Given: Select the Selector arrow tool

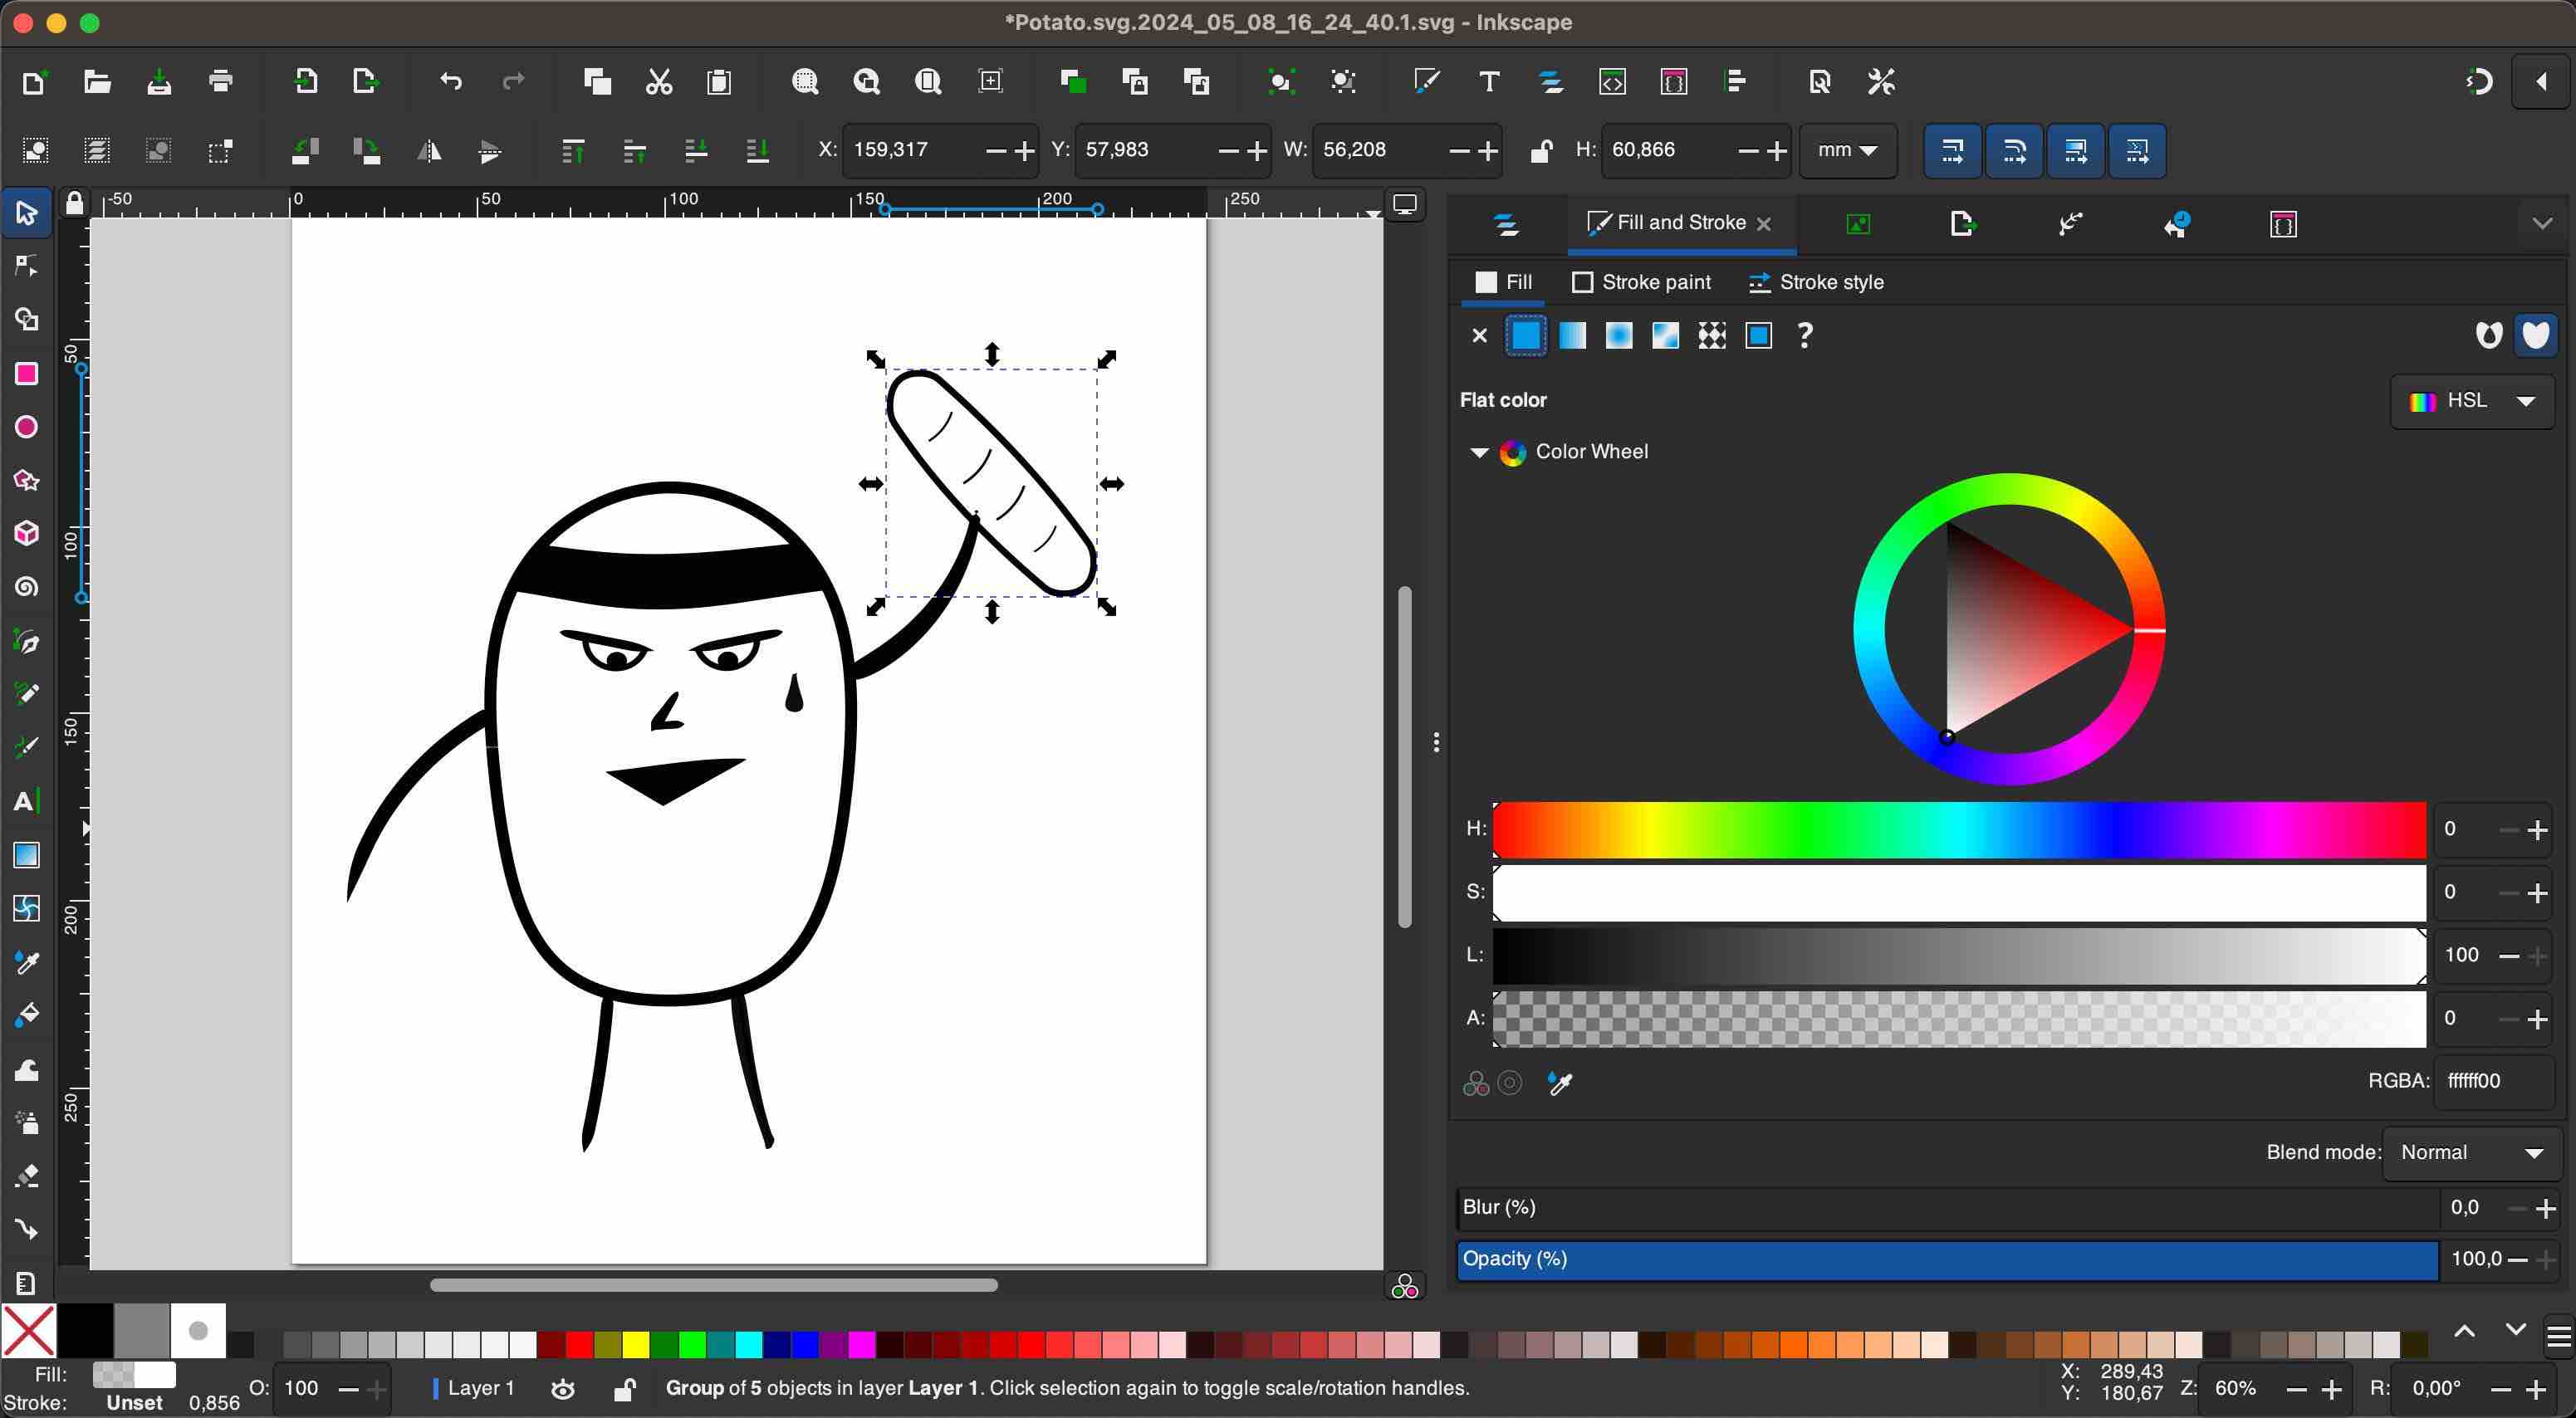Looking at the screenshot, I should point(27,213).
